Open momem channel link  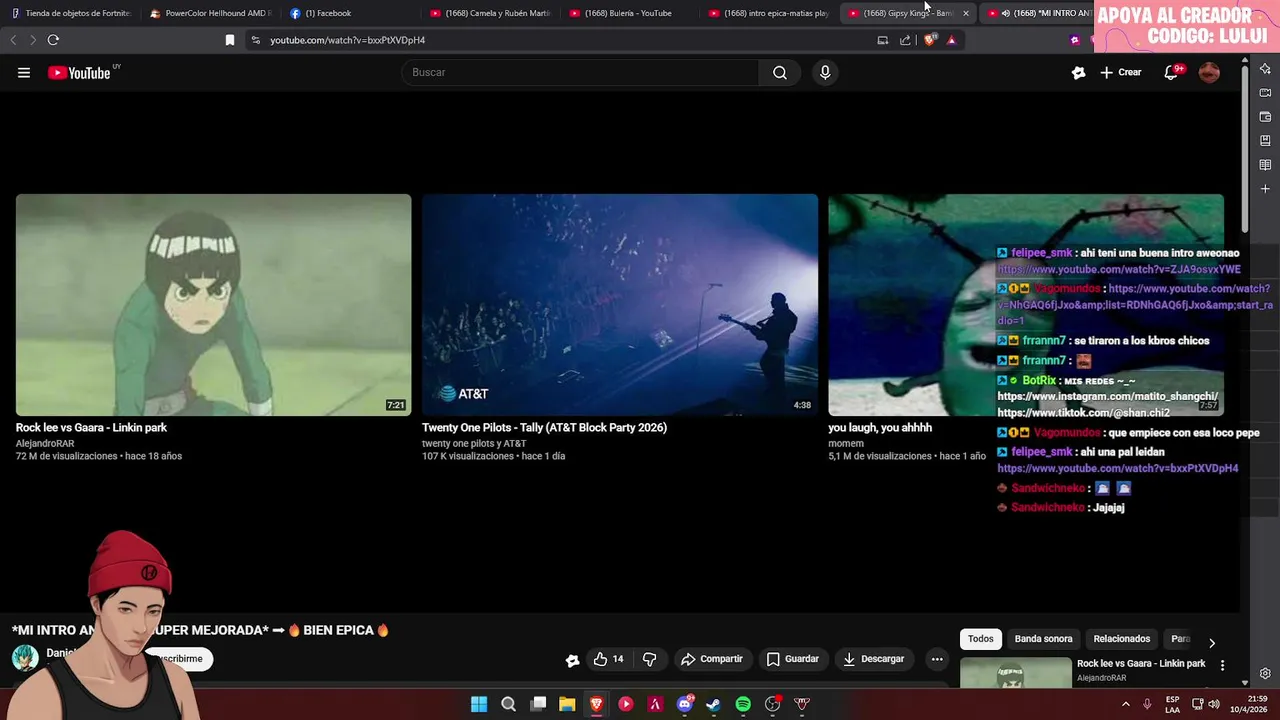point(845,444)
